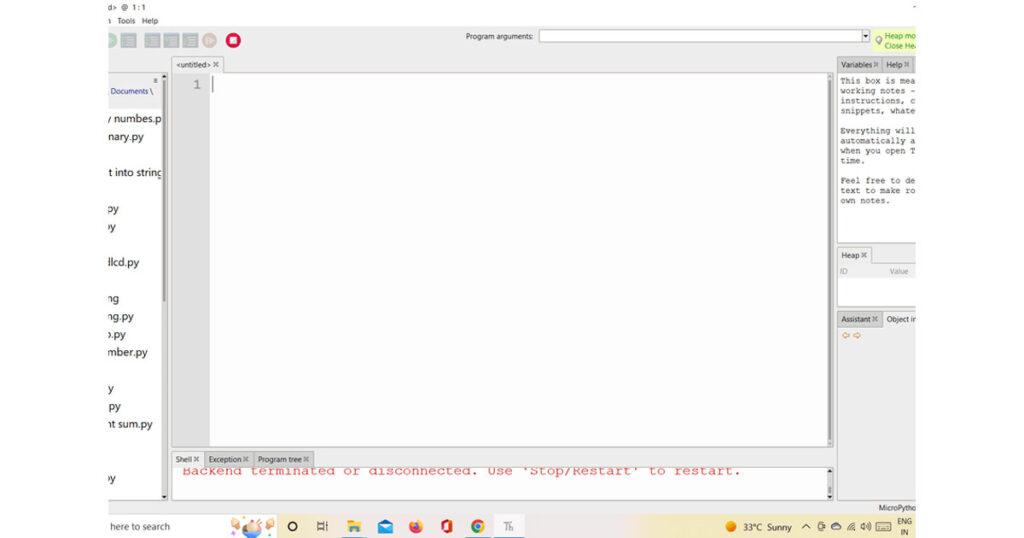The height and width of the screenshot is (538, 1024).
Task: Open Google Chrome from the taskbar
Action: click(478, 526)
